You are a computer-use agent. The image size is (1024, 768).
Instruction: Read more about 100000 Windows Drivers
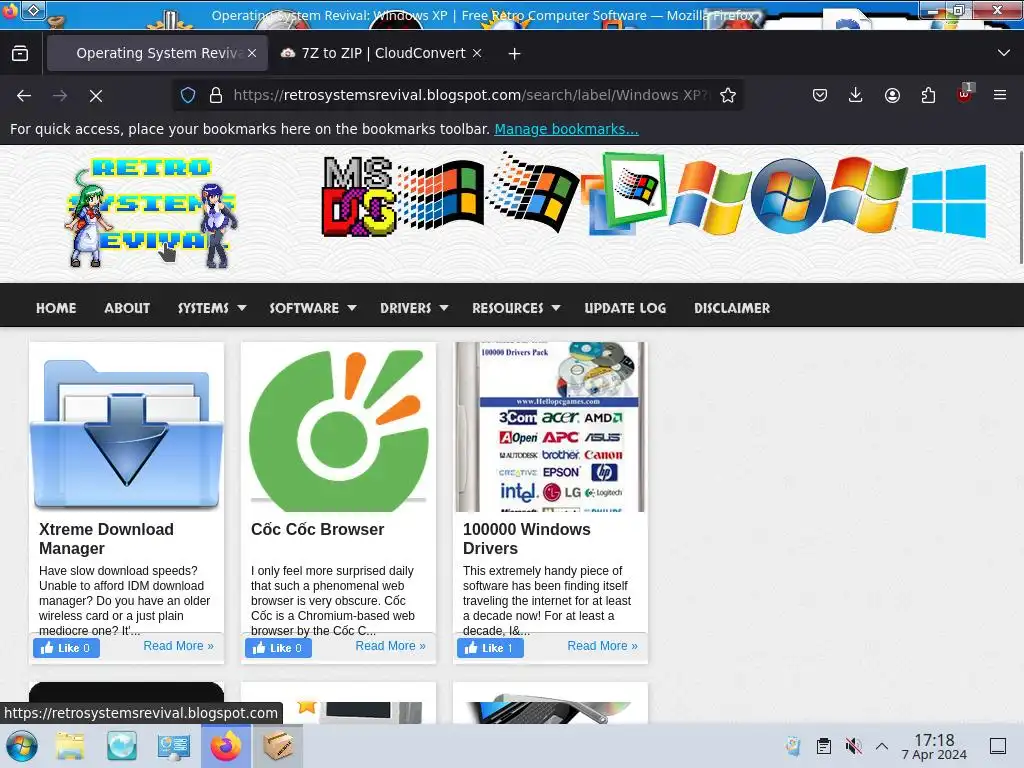(602, 646)
